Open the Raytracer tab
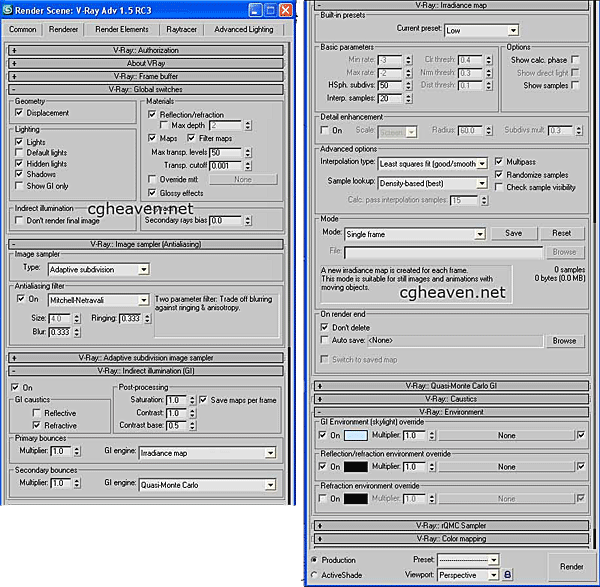 click(x=181, y=29)
